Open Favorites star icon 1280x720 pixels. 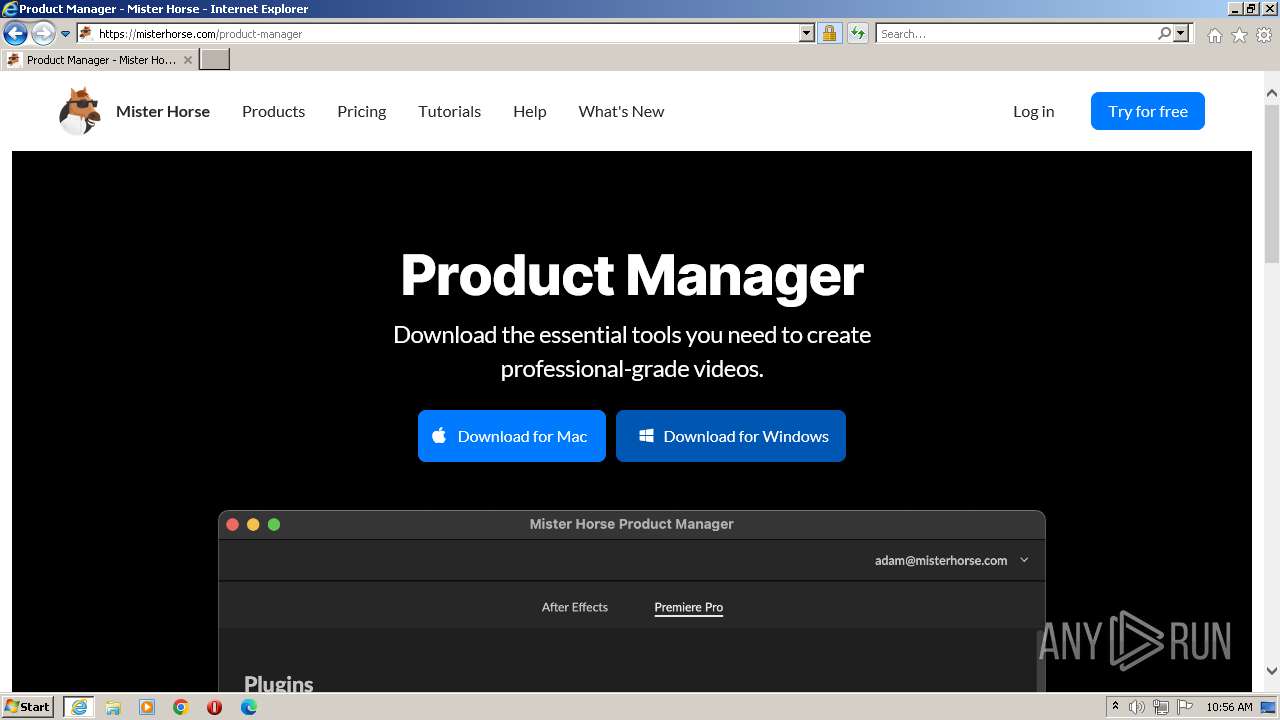pyautogui.click(x=1239, y=35)
